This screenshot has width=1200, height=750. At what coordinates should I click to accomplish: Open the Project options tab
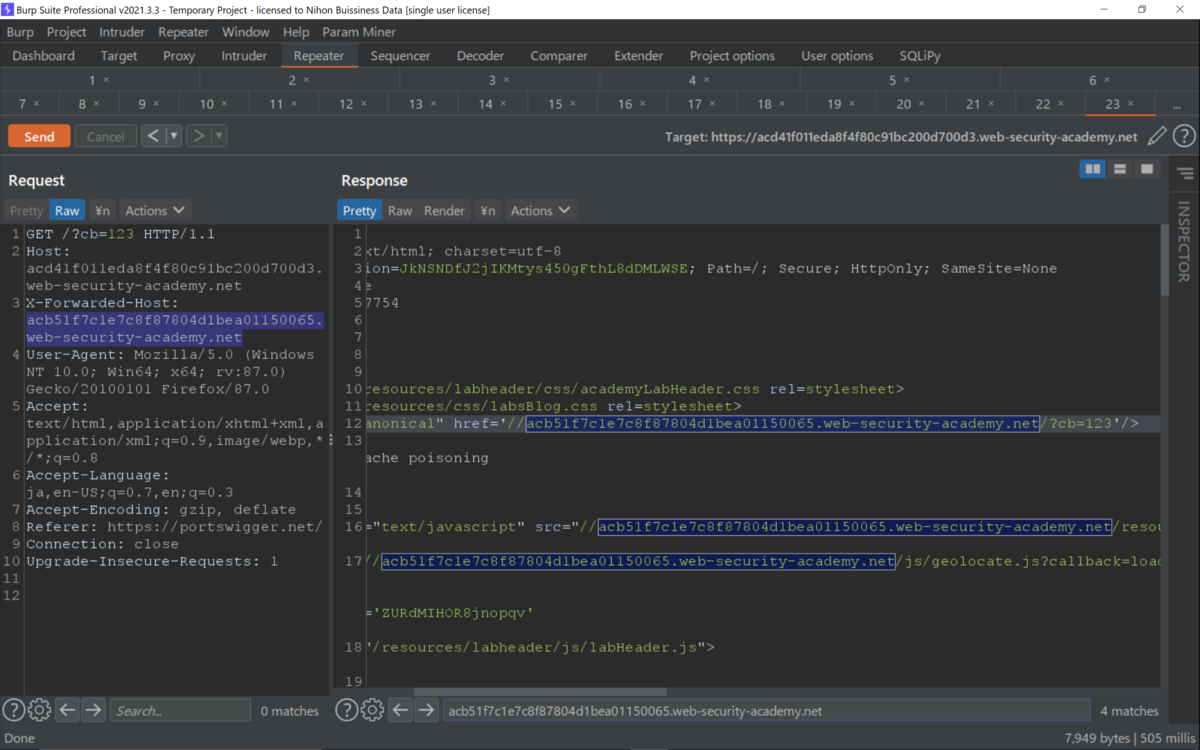732,56
